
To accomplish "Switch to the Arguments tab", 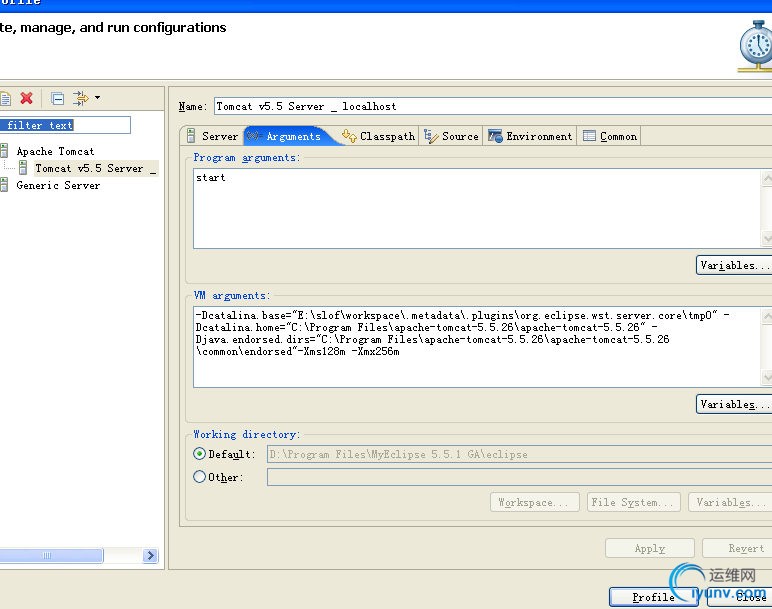I will pos(290,136).
